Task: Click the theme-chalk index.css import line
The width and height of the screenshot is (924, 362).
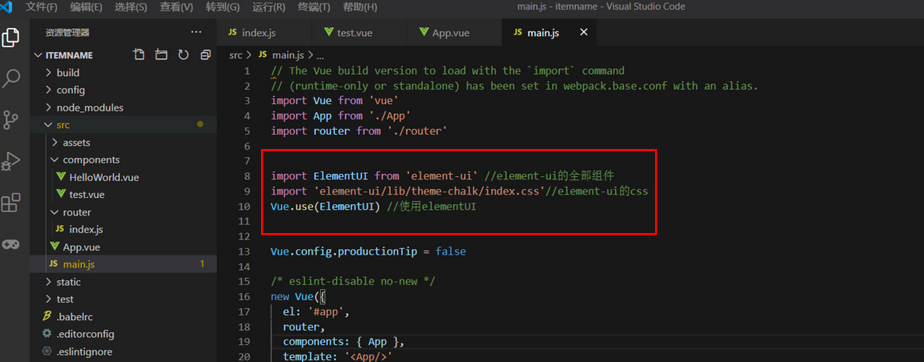Action: (x=459, y=192)
